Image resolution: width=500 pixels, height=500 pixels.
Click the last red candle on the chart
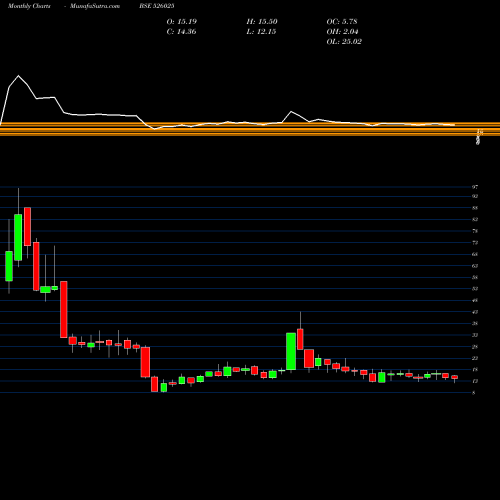coord(455,377)
